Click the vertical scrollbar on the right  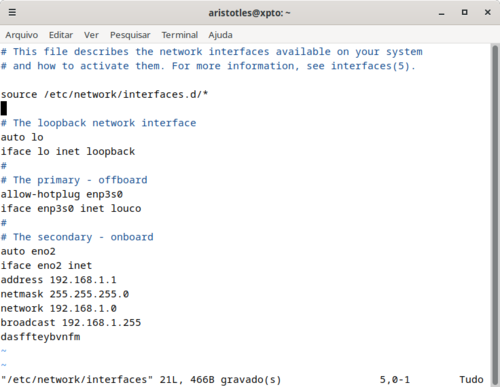point(495,213)
